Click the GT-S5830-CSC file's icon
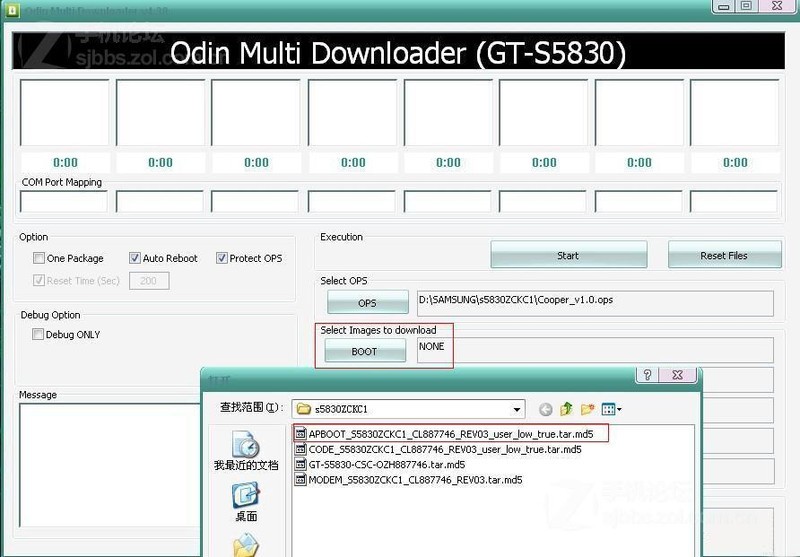Viewport: 800px width, 557px height. click(x=301, y=465)
